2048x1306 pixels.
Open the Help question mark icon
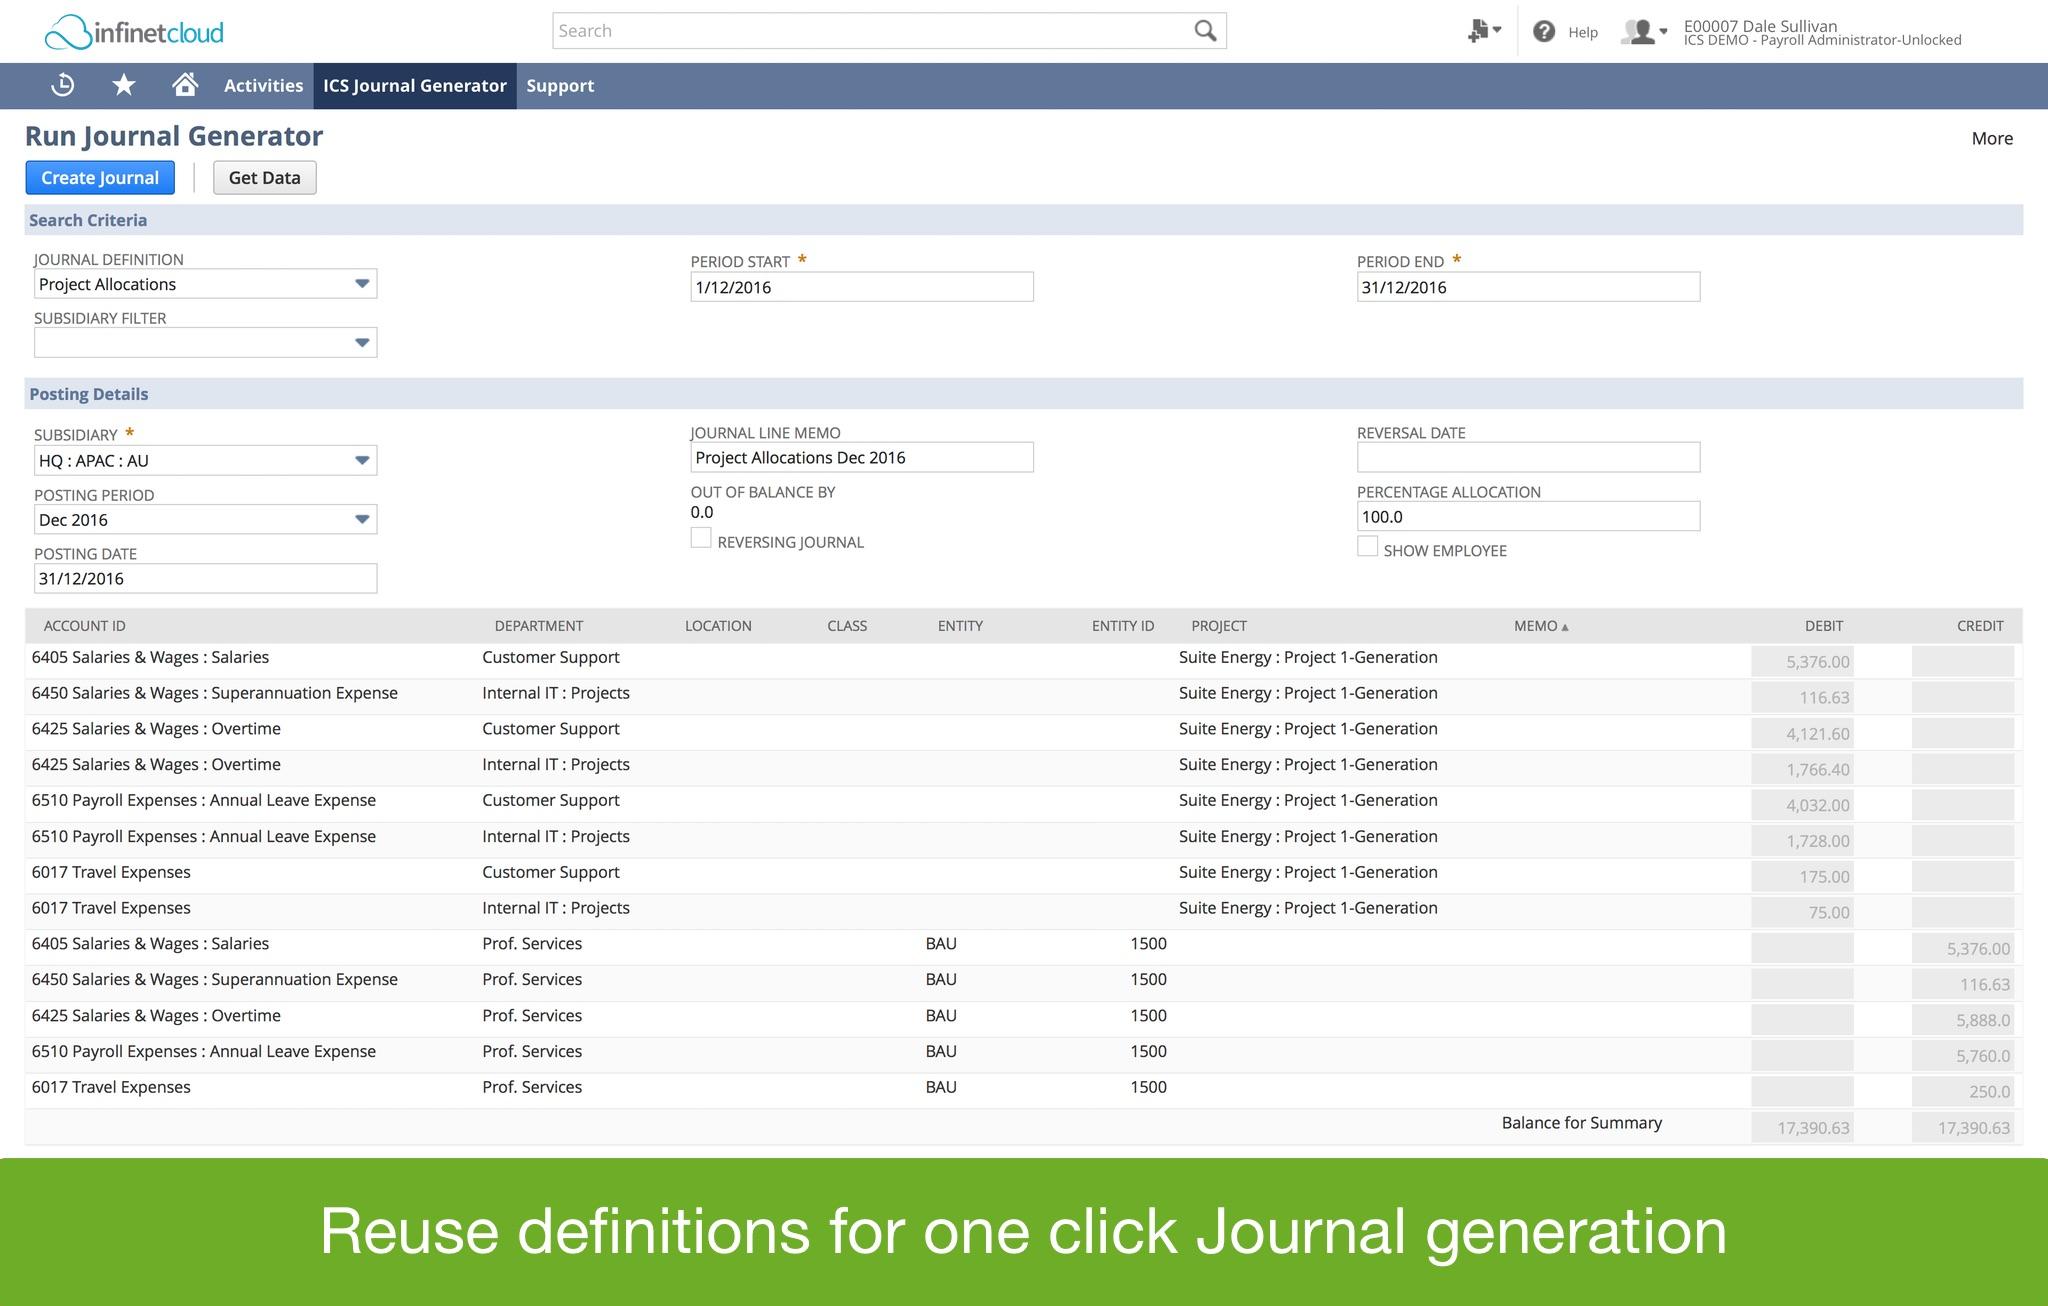pos(1544,32)
